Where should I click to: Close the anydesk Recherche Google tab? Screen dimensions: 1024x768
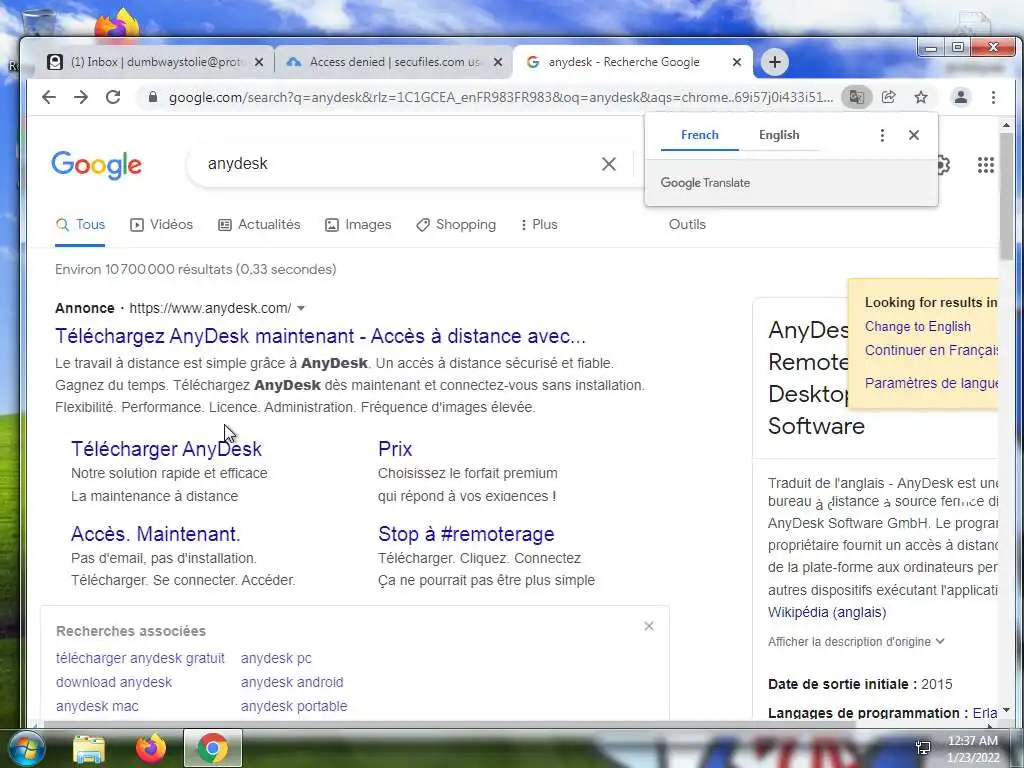(x=737, y=62)
